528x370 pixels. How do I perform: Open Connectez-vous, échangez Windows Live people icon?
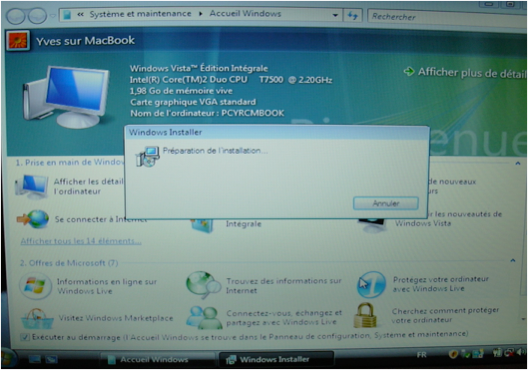click(x=204, y=317)
